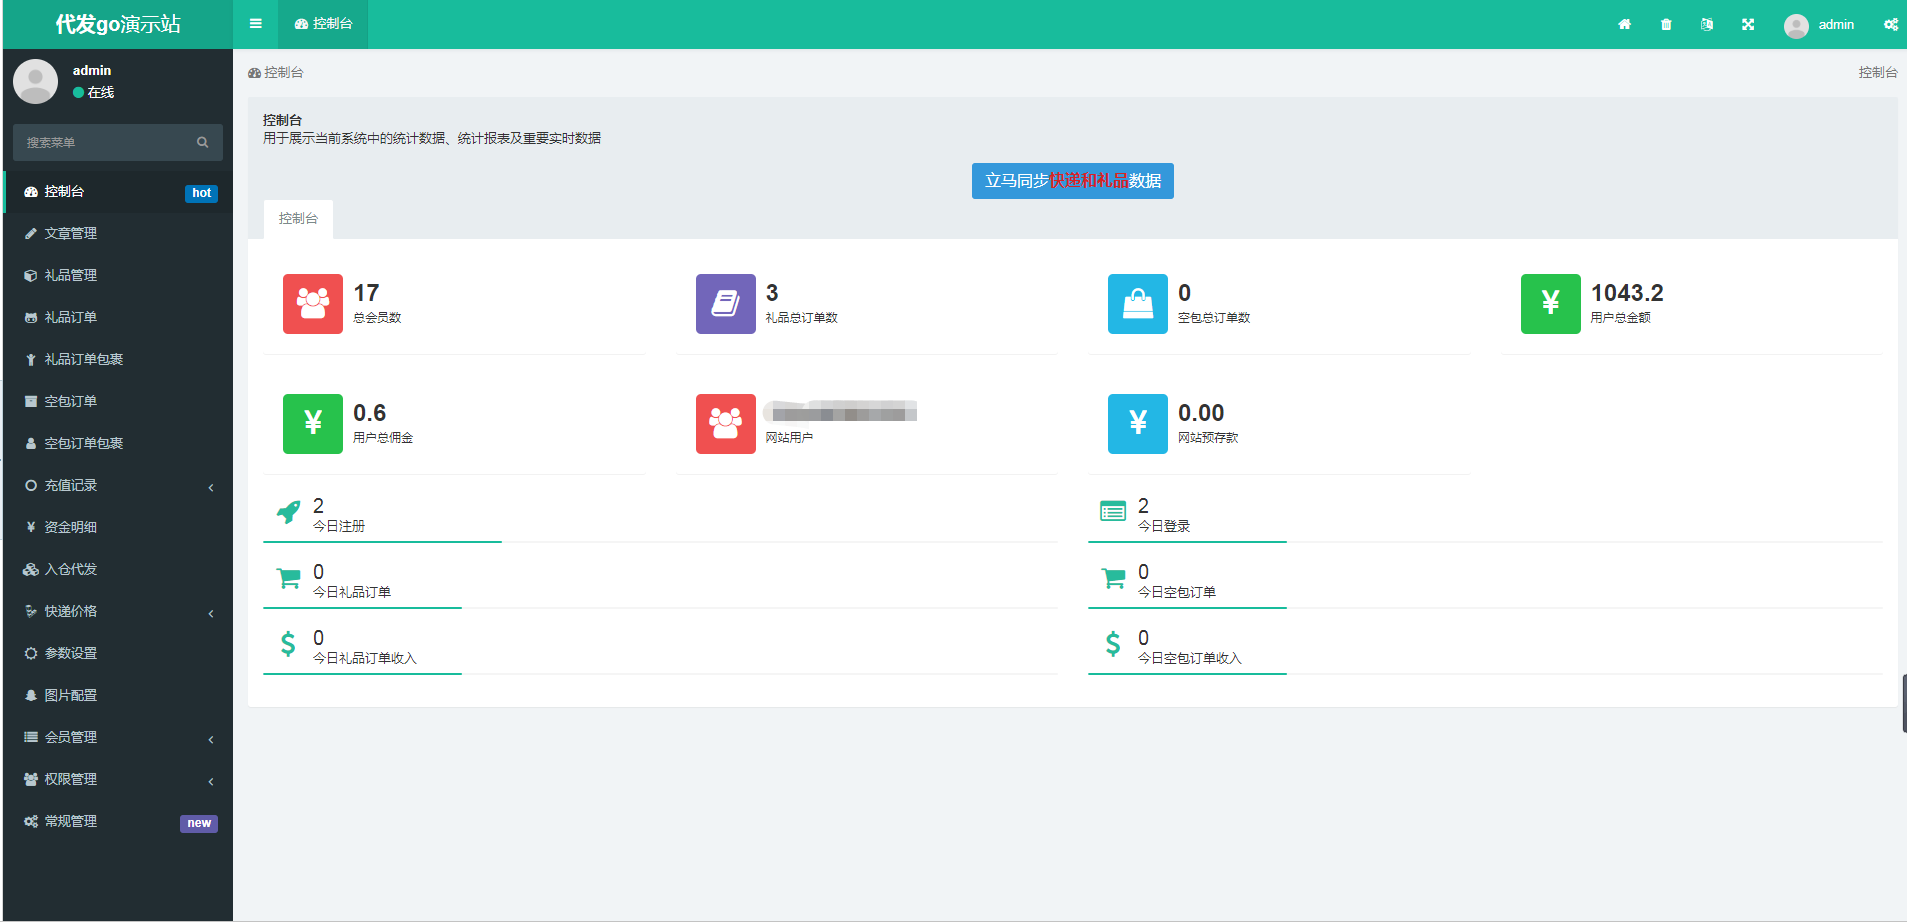Click the green 用户总佣金 yen icon

[313, 424]
